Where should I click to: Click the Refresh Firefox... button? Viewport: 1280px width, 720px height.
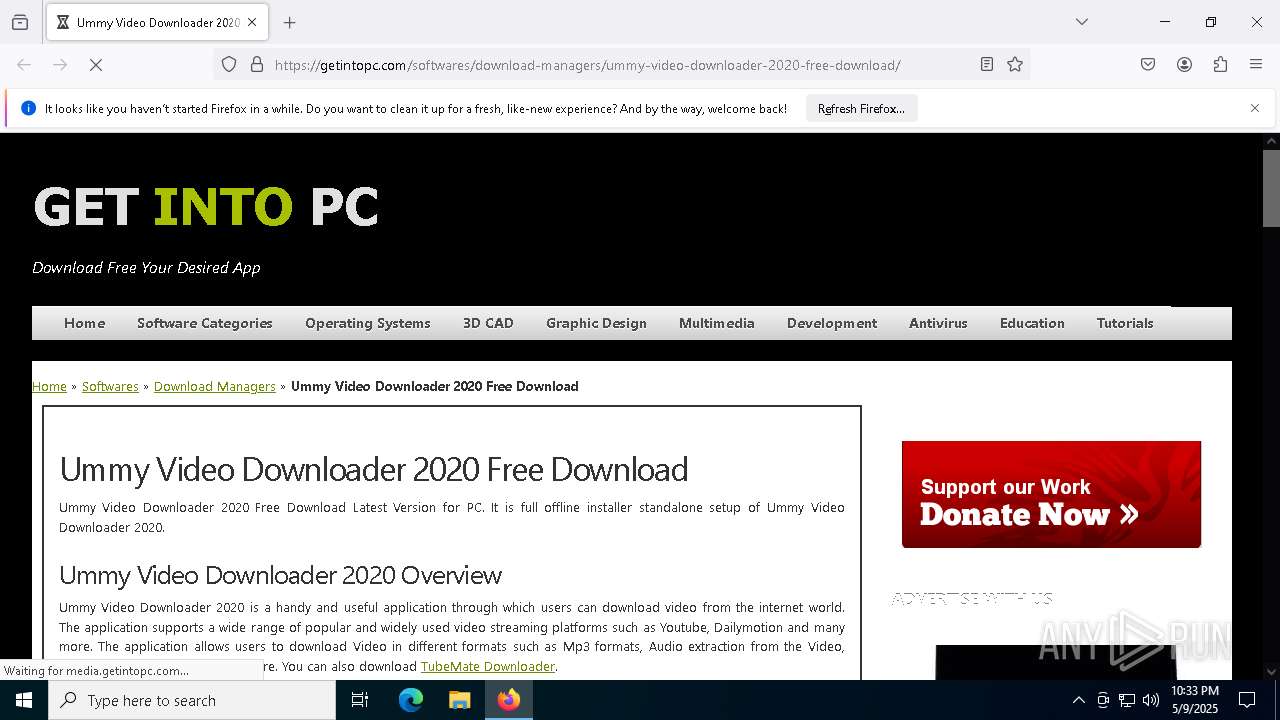tap(861, 109)
